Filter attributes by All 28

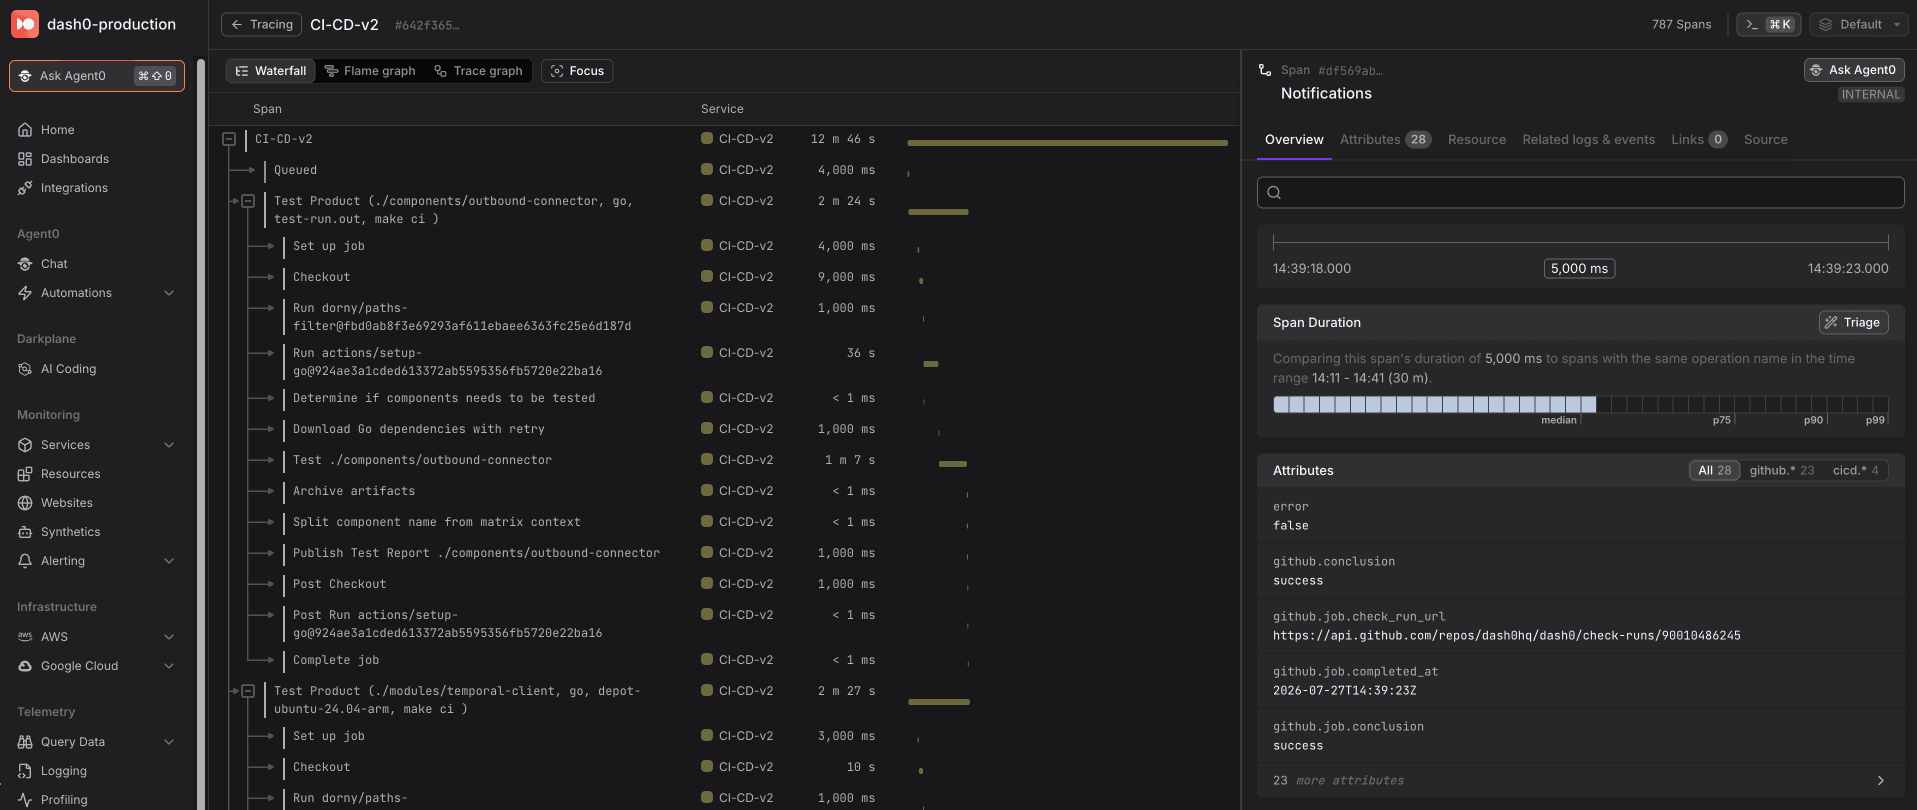[1714, 470]
